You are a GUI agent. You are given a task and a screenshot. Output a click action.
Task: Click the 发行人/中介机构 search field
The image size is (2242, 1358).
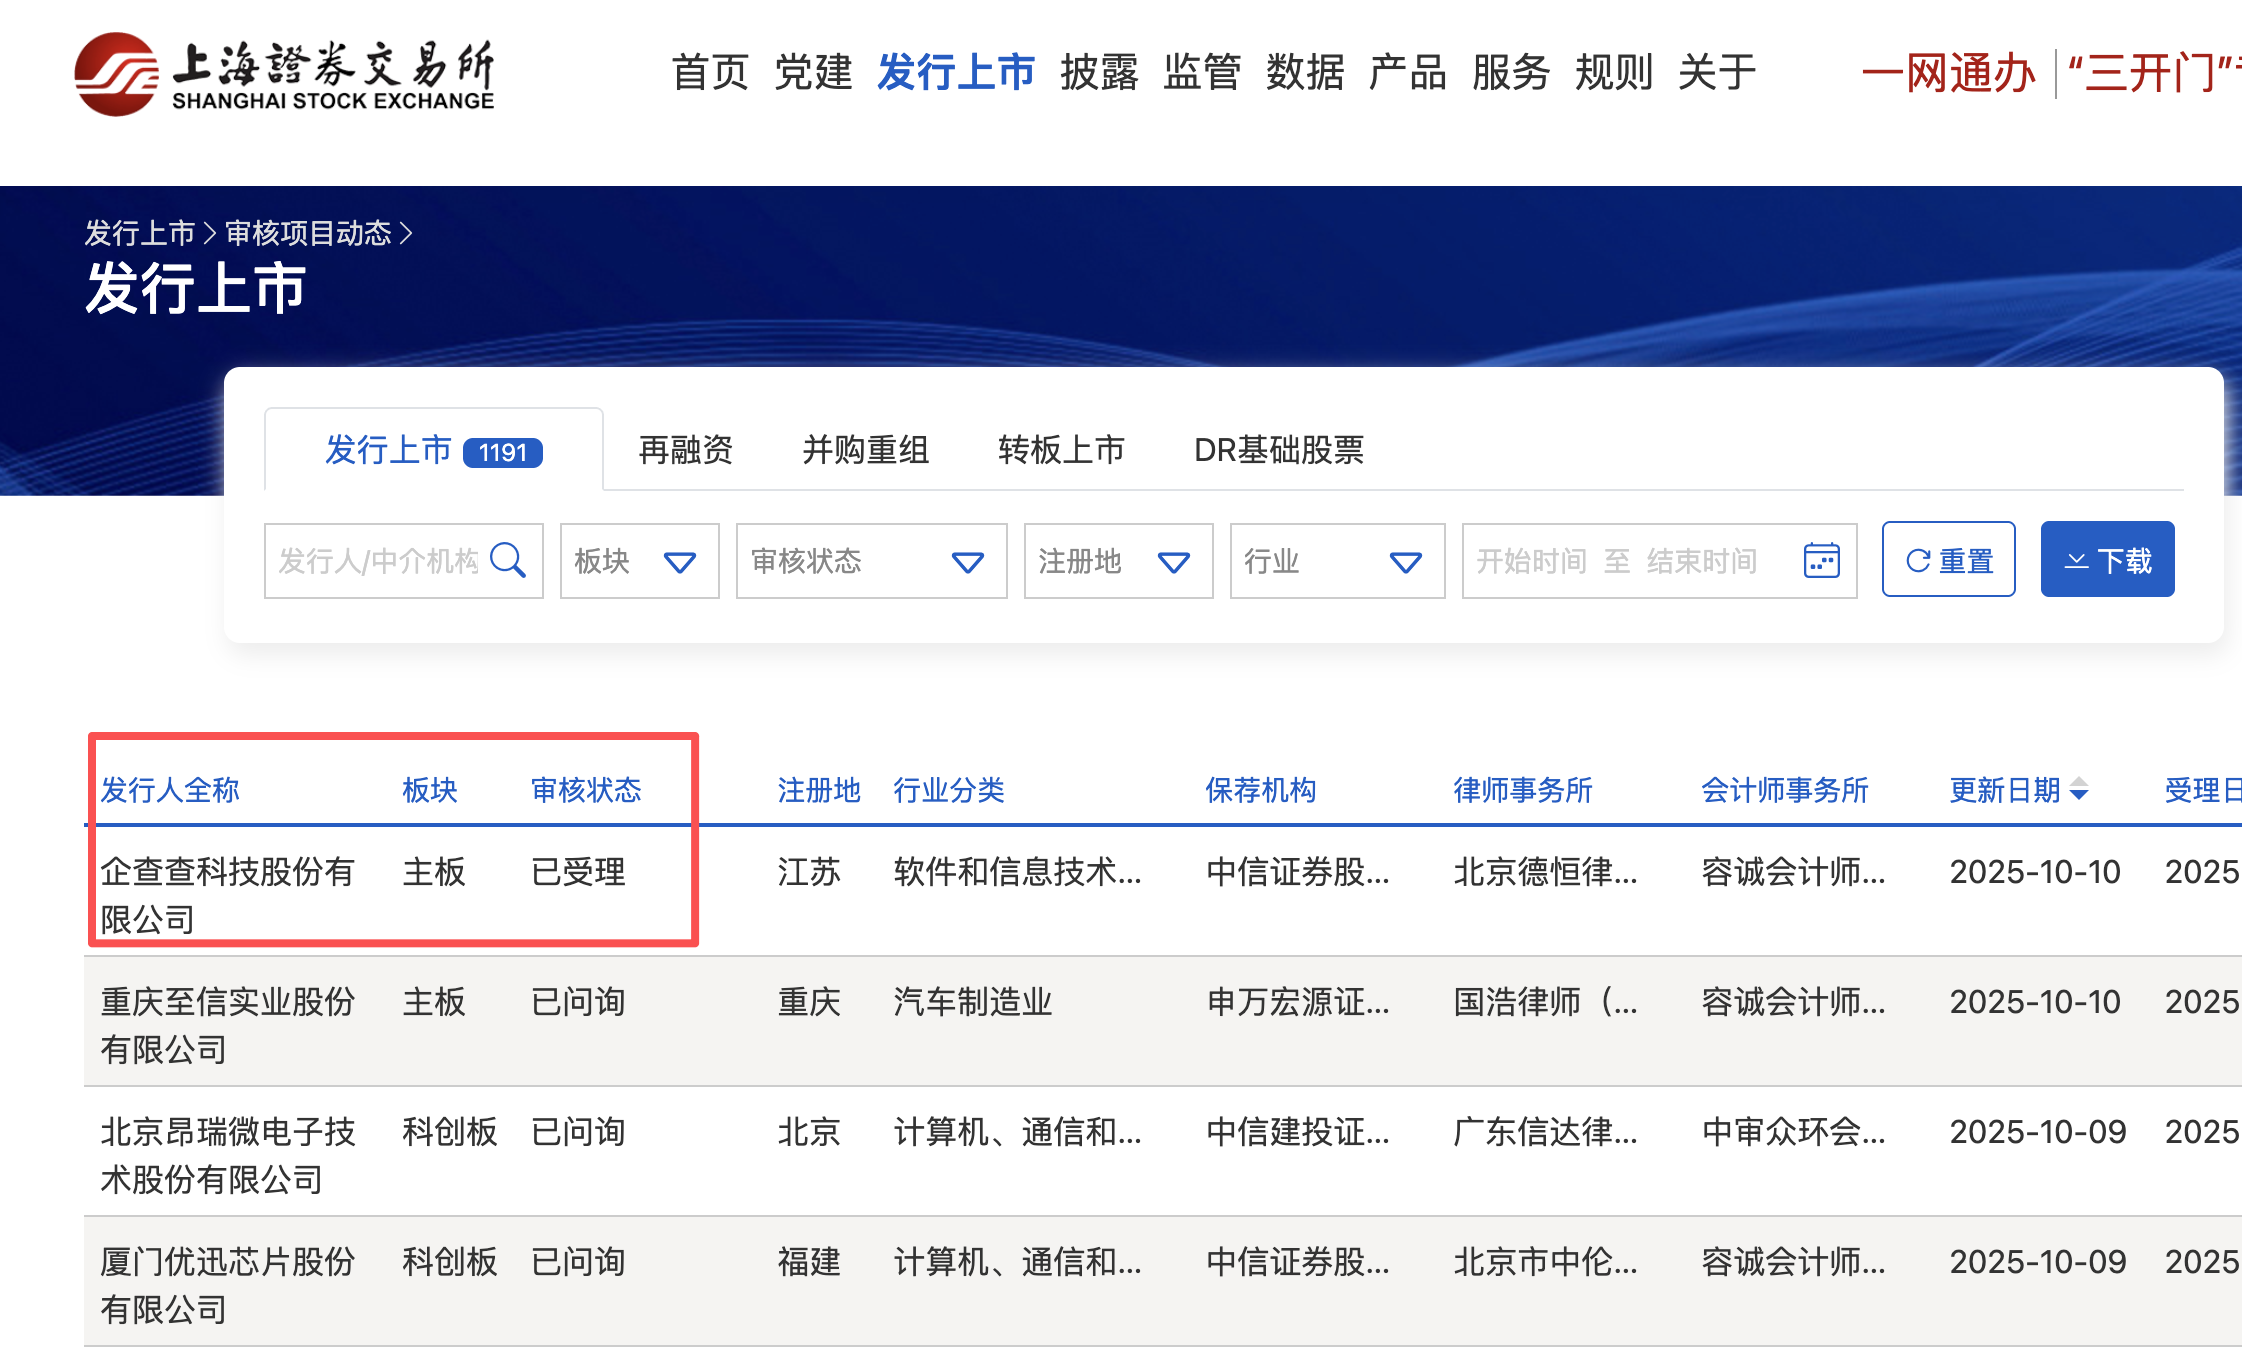380,561
